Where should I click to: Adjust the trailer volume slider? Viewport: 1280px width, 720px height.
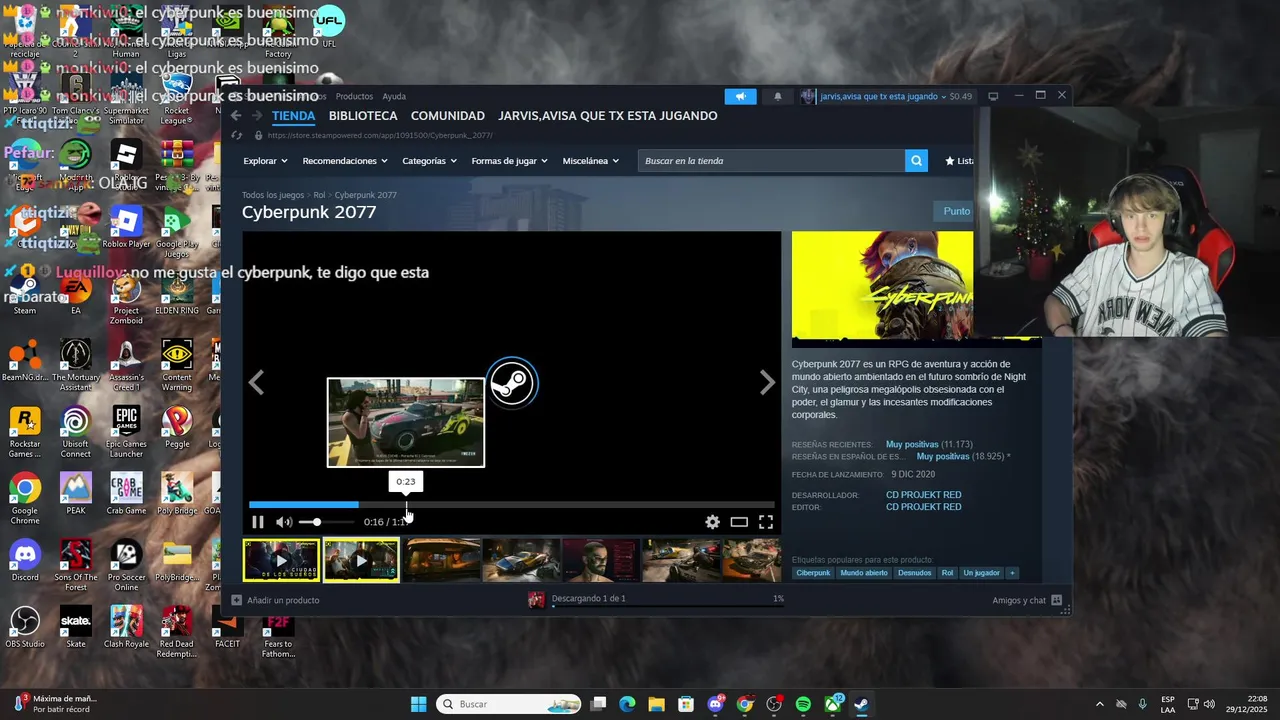pyautogui.click(x=326, y=522)
